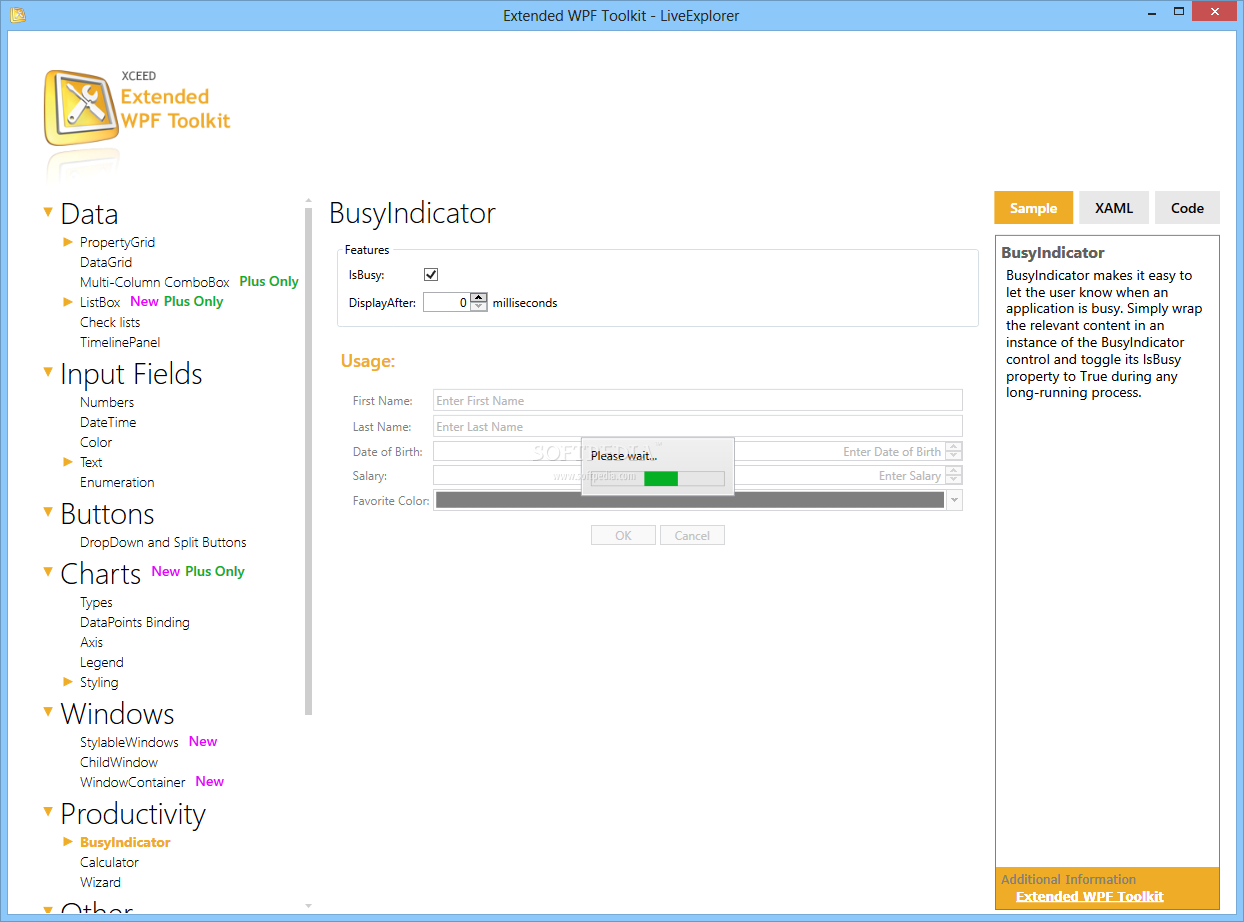
Task: Collapse the Productivity category
Action: coord(47,812)
